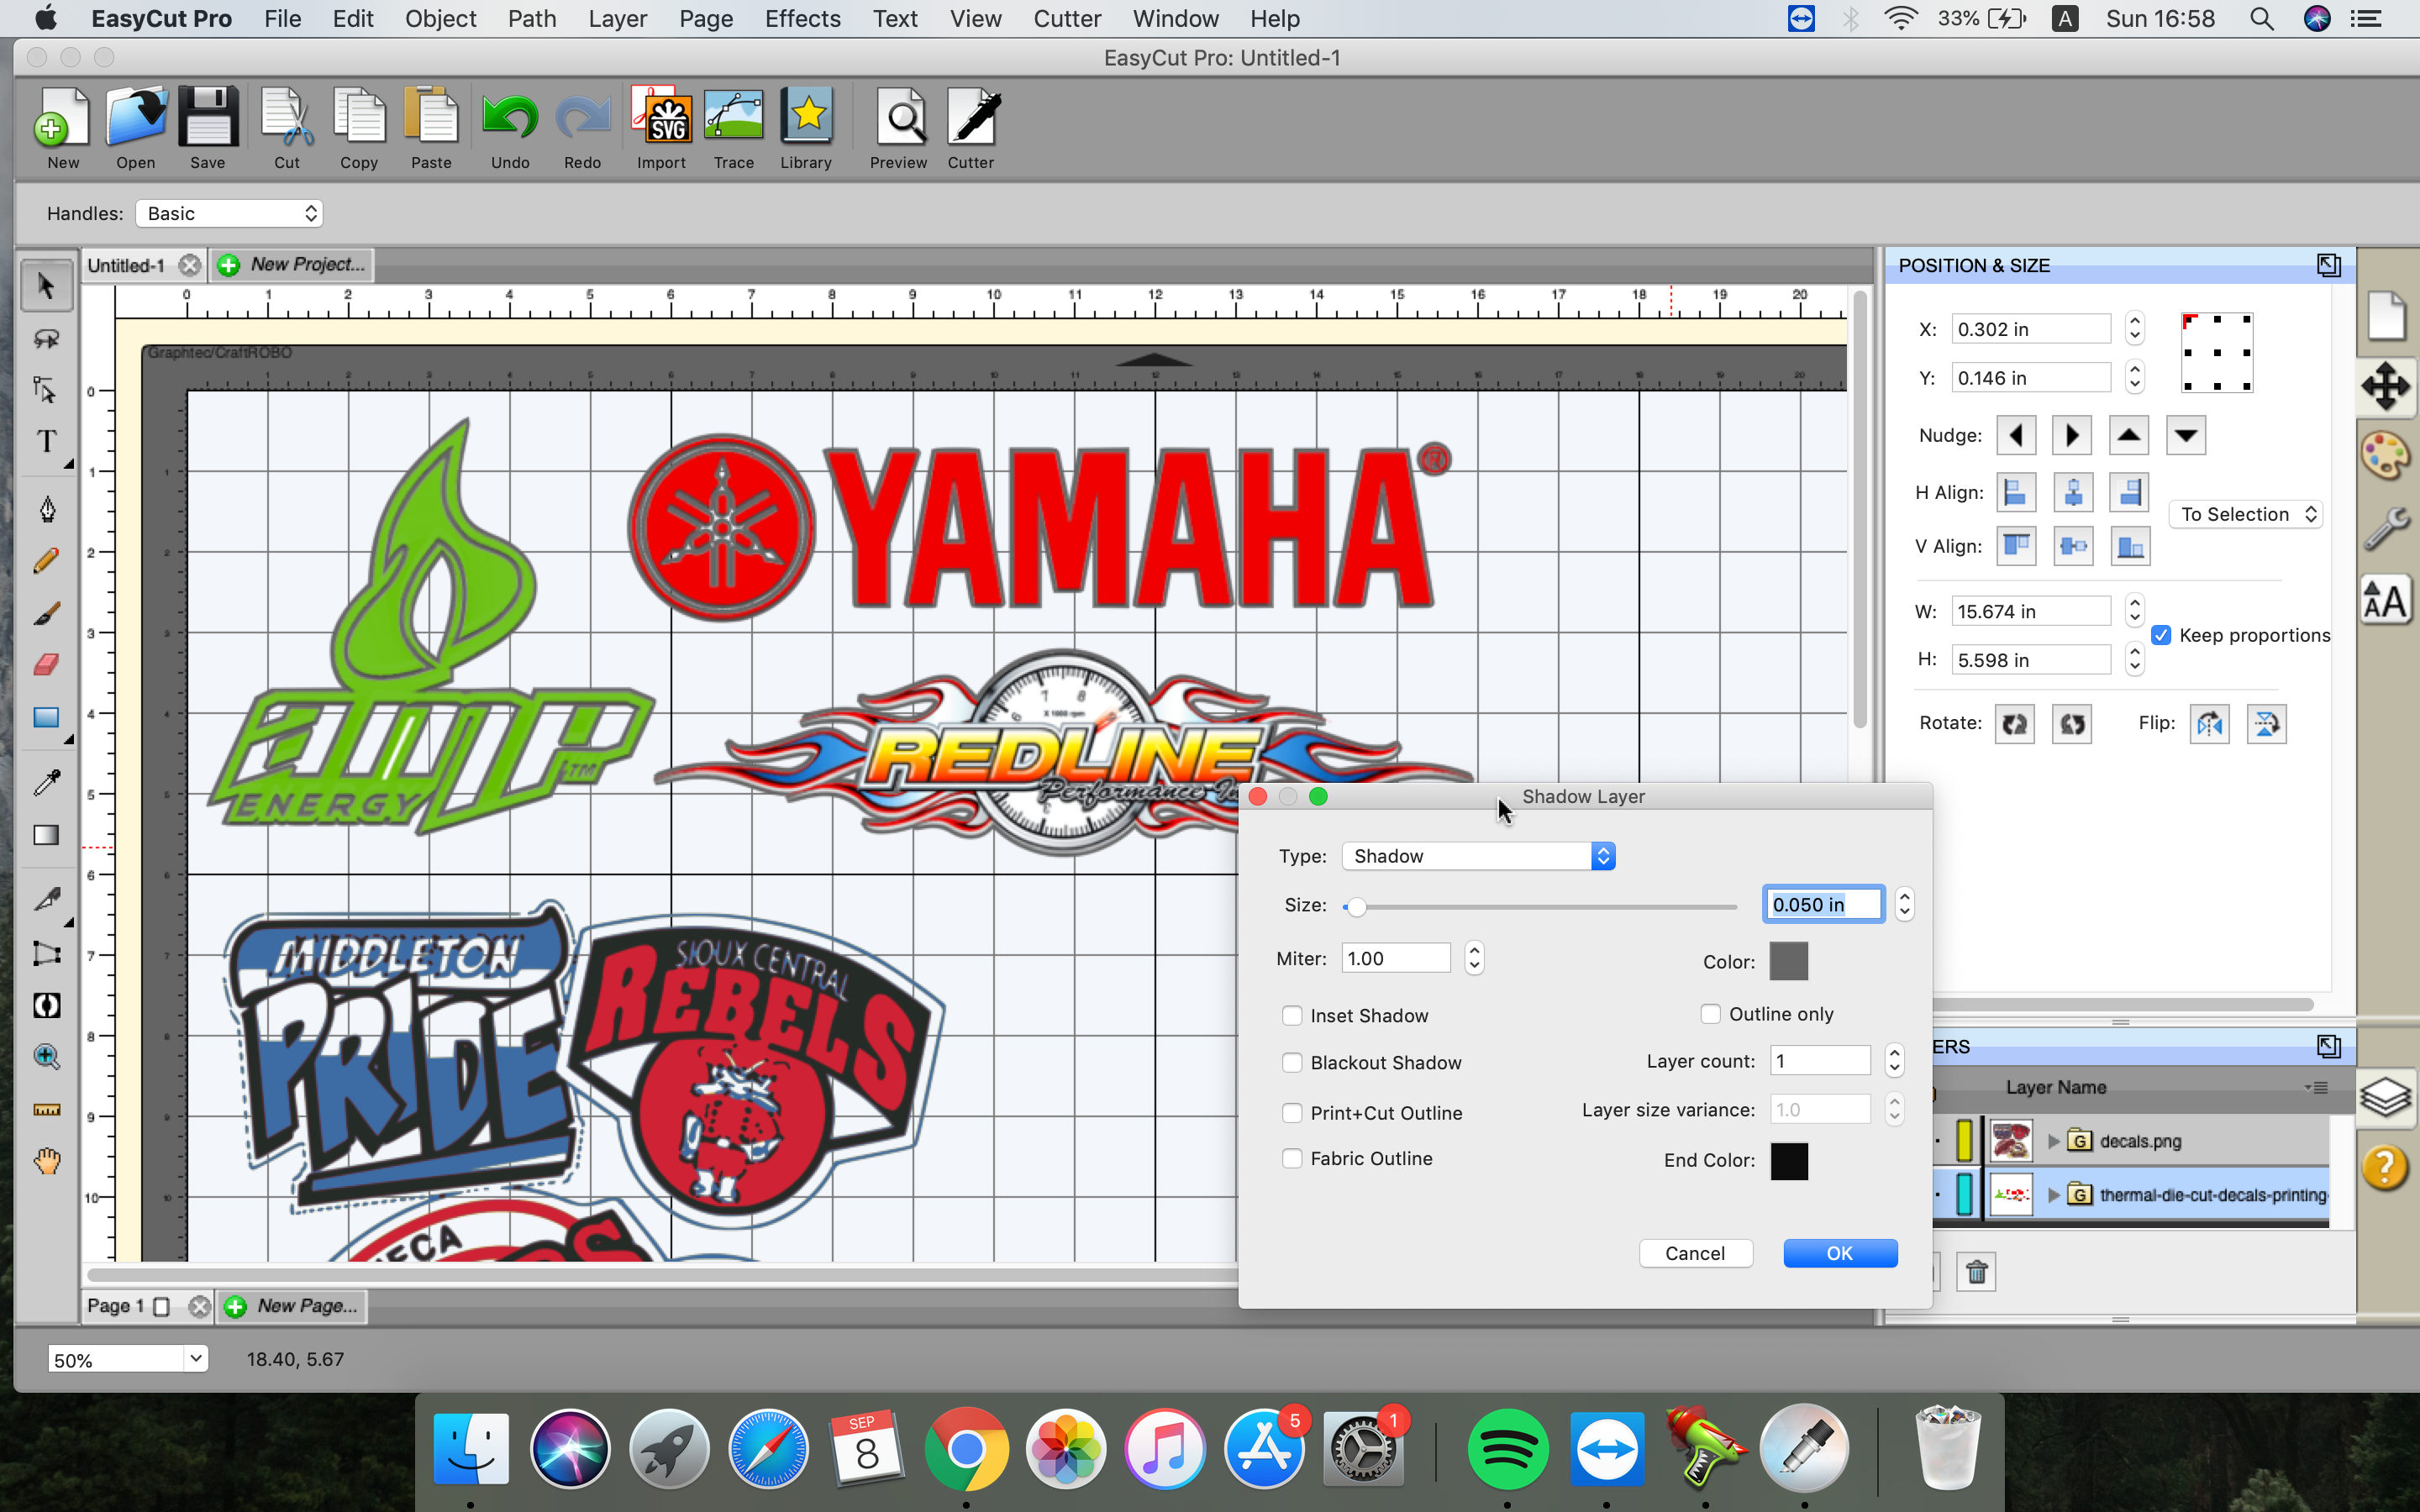Image resolution: width=2420 pixels, height=1512 pixels.
Task: Open the Effects menu
Action: pos(802,18)
